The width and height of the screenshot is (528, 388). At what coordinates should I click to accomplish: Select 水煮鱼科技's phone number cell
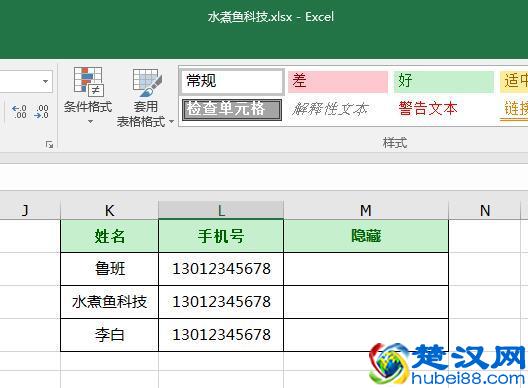(x=221, y=302)
